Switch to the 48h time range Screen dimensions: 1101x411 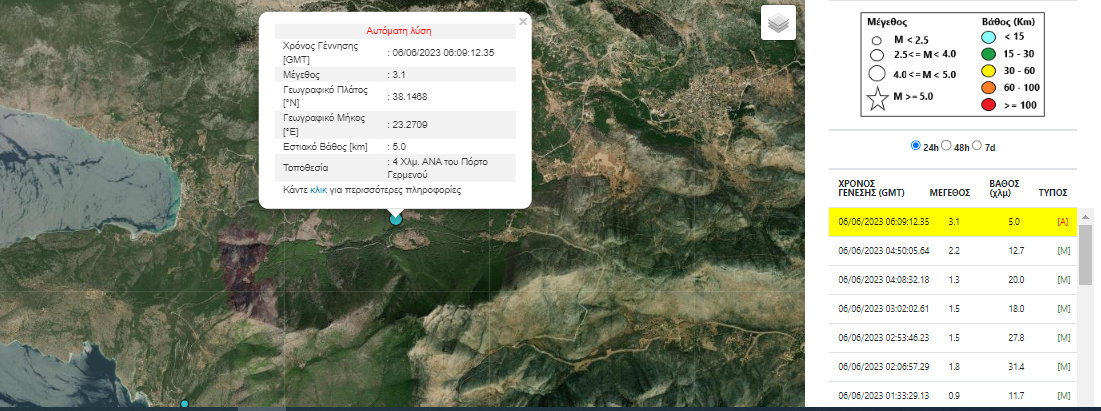pyautogui.click(x=948, y=146)
